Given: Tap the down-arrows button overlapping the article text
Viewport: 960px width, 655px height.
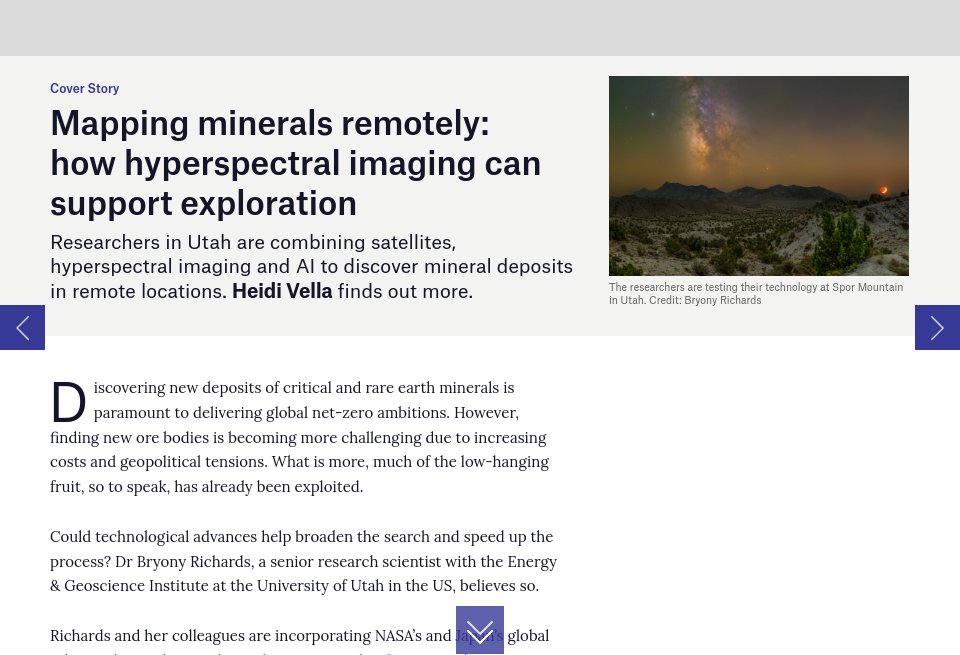Looking at the screenshot, I should 480,630.
